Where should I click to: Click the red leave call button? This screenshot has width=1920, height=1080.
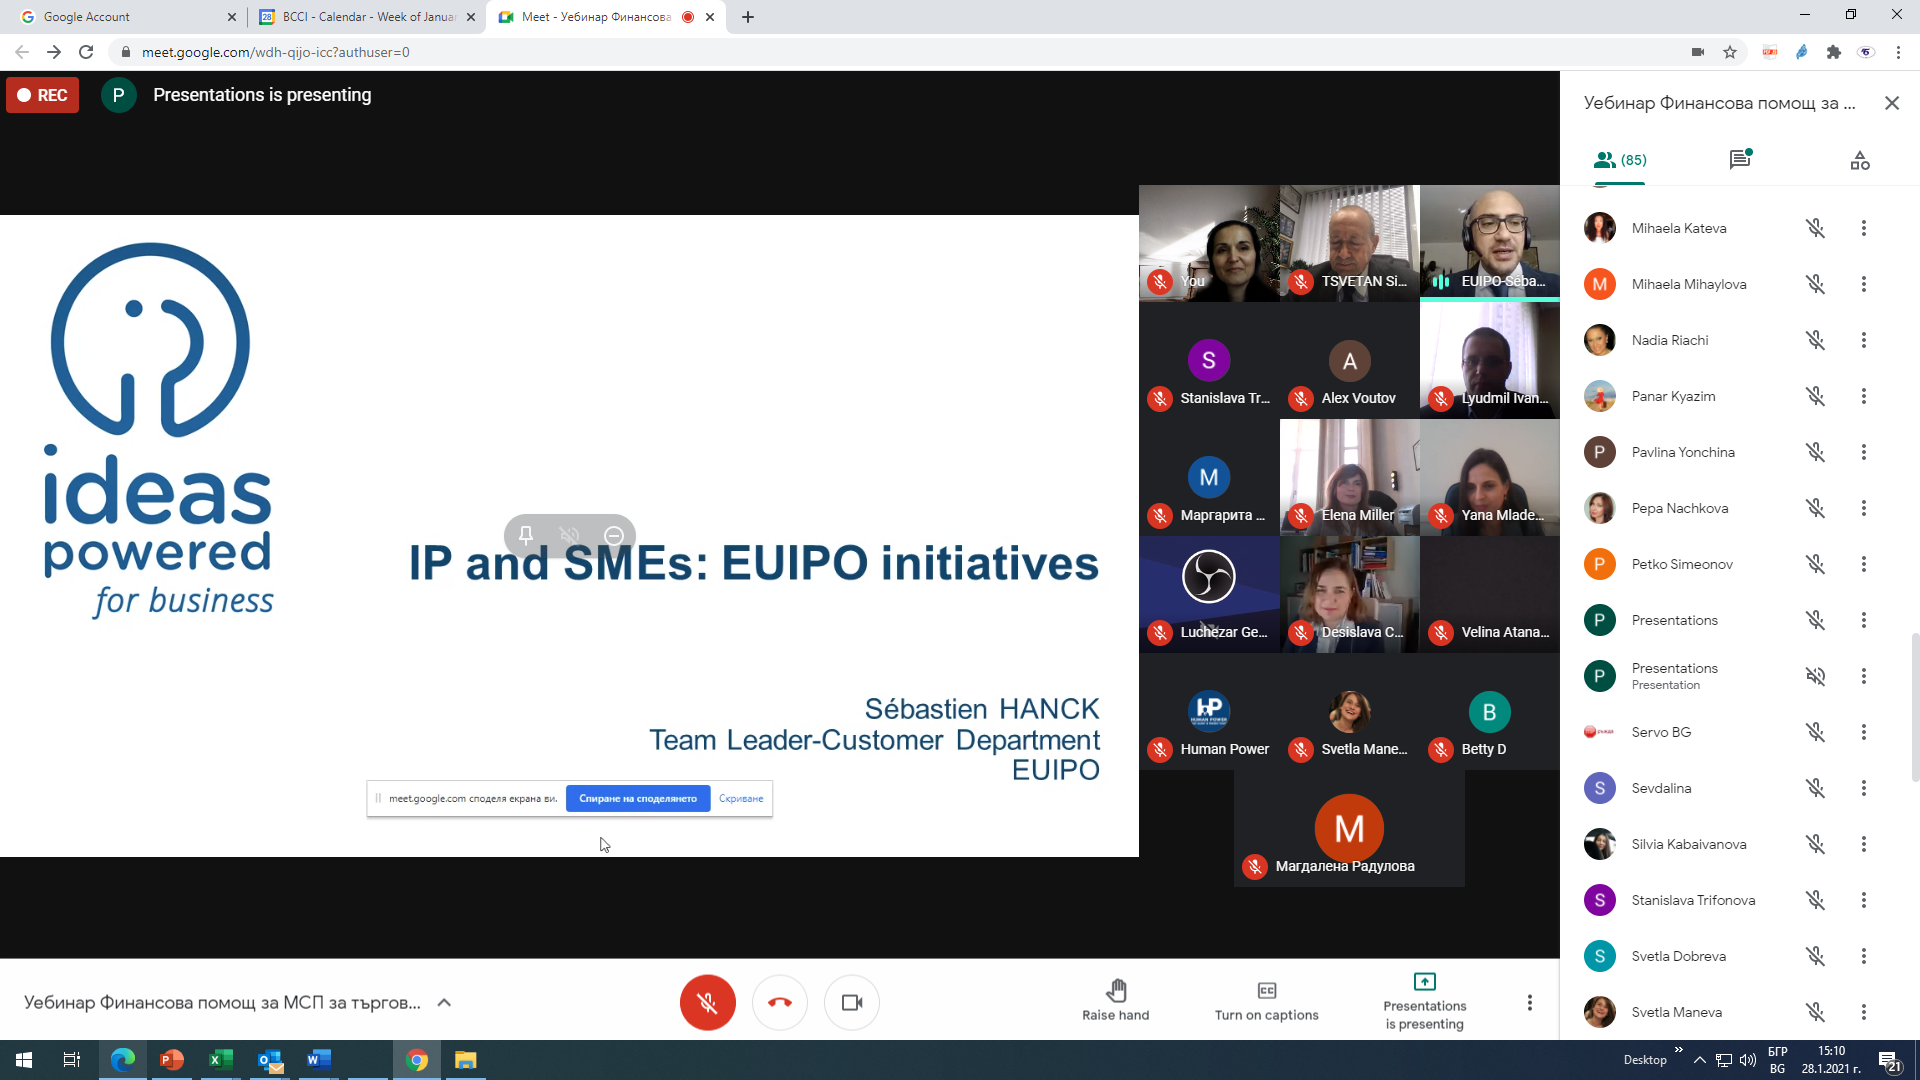click(780, 1002)
